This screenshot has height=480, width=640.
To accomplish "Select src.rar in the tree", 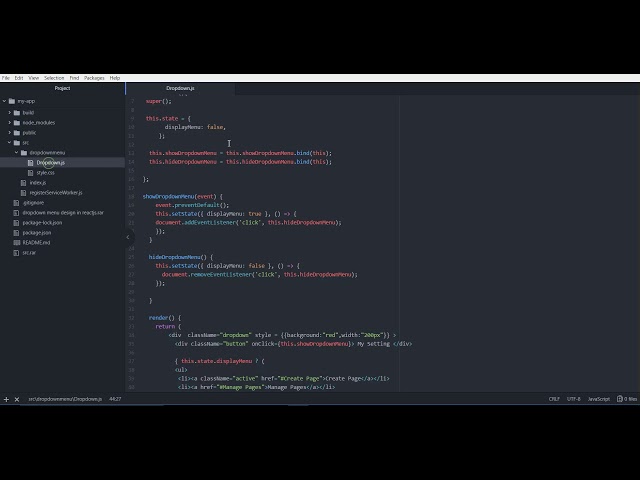I will (29, 253).
